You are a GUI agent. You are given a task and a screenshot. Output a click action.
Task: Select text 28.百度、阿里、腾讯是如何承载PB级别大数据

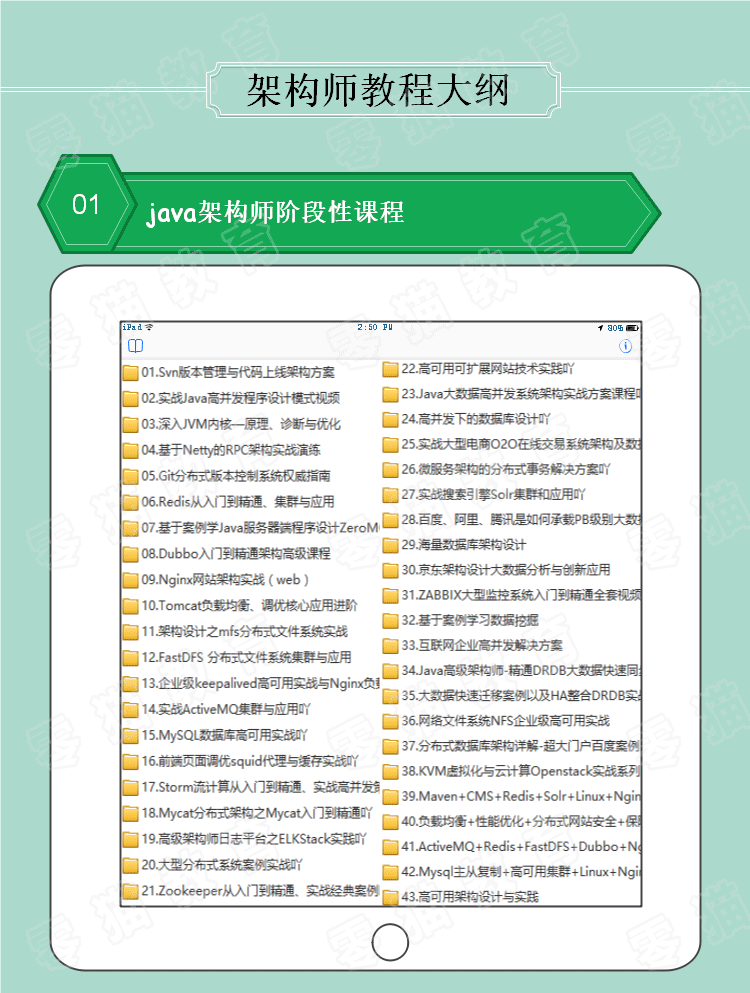pos(521,519)
